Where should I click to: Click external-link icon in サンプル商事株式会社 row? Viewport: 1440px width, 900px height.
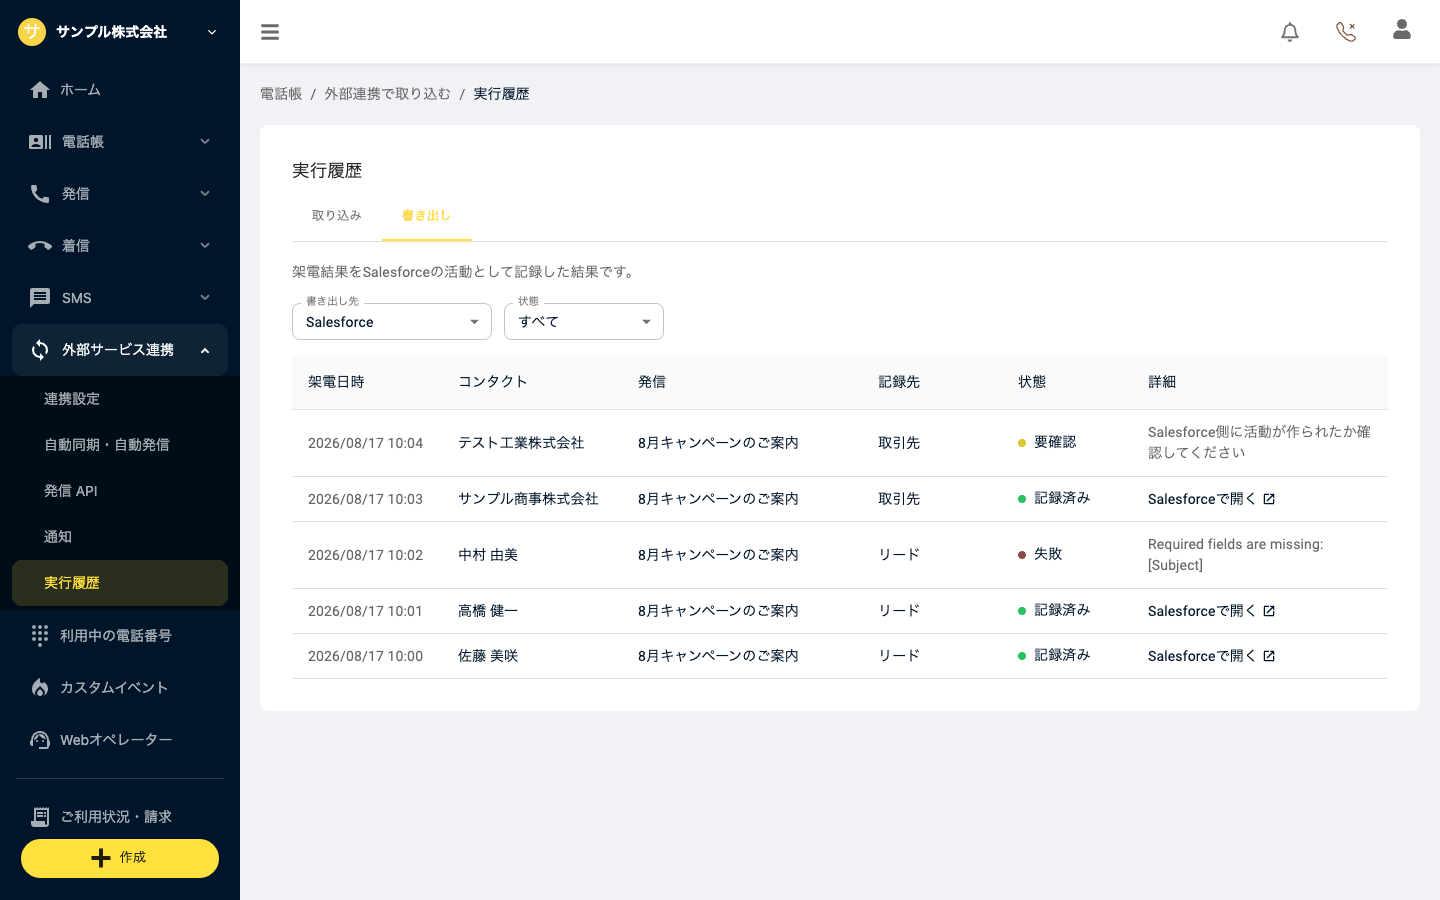tap(1269, 499)
